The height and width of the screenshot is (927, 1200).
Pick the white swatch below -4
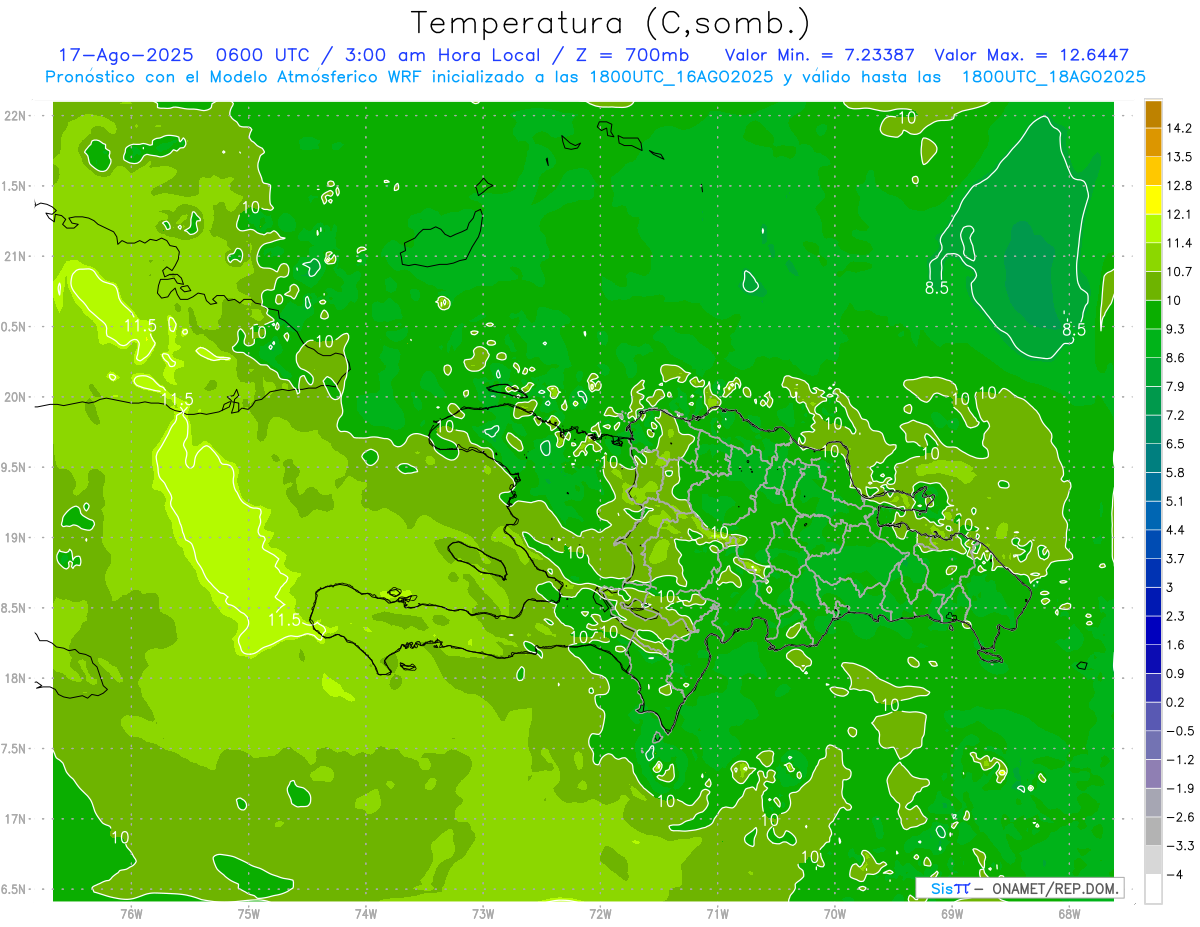pos(1153,889)
